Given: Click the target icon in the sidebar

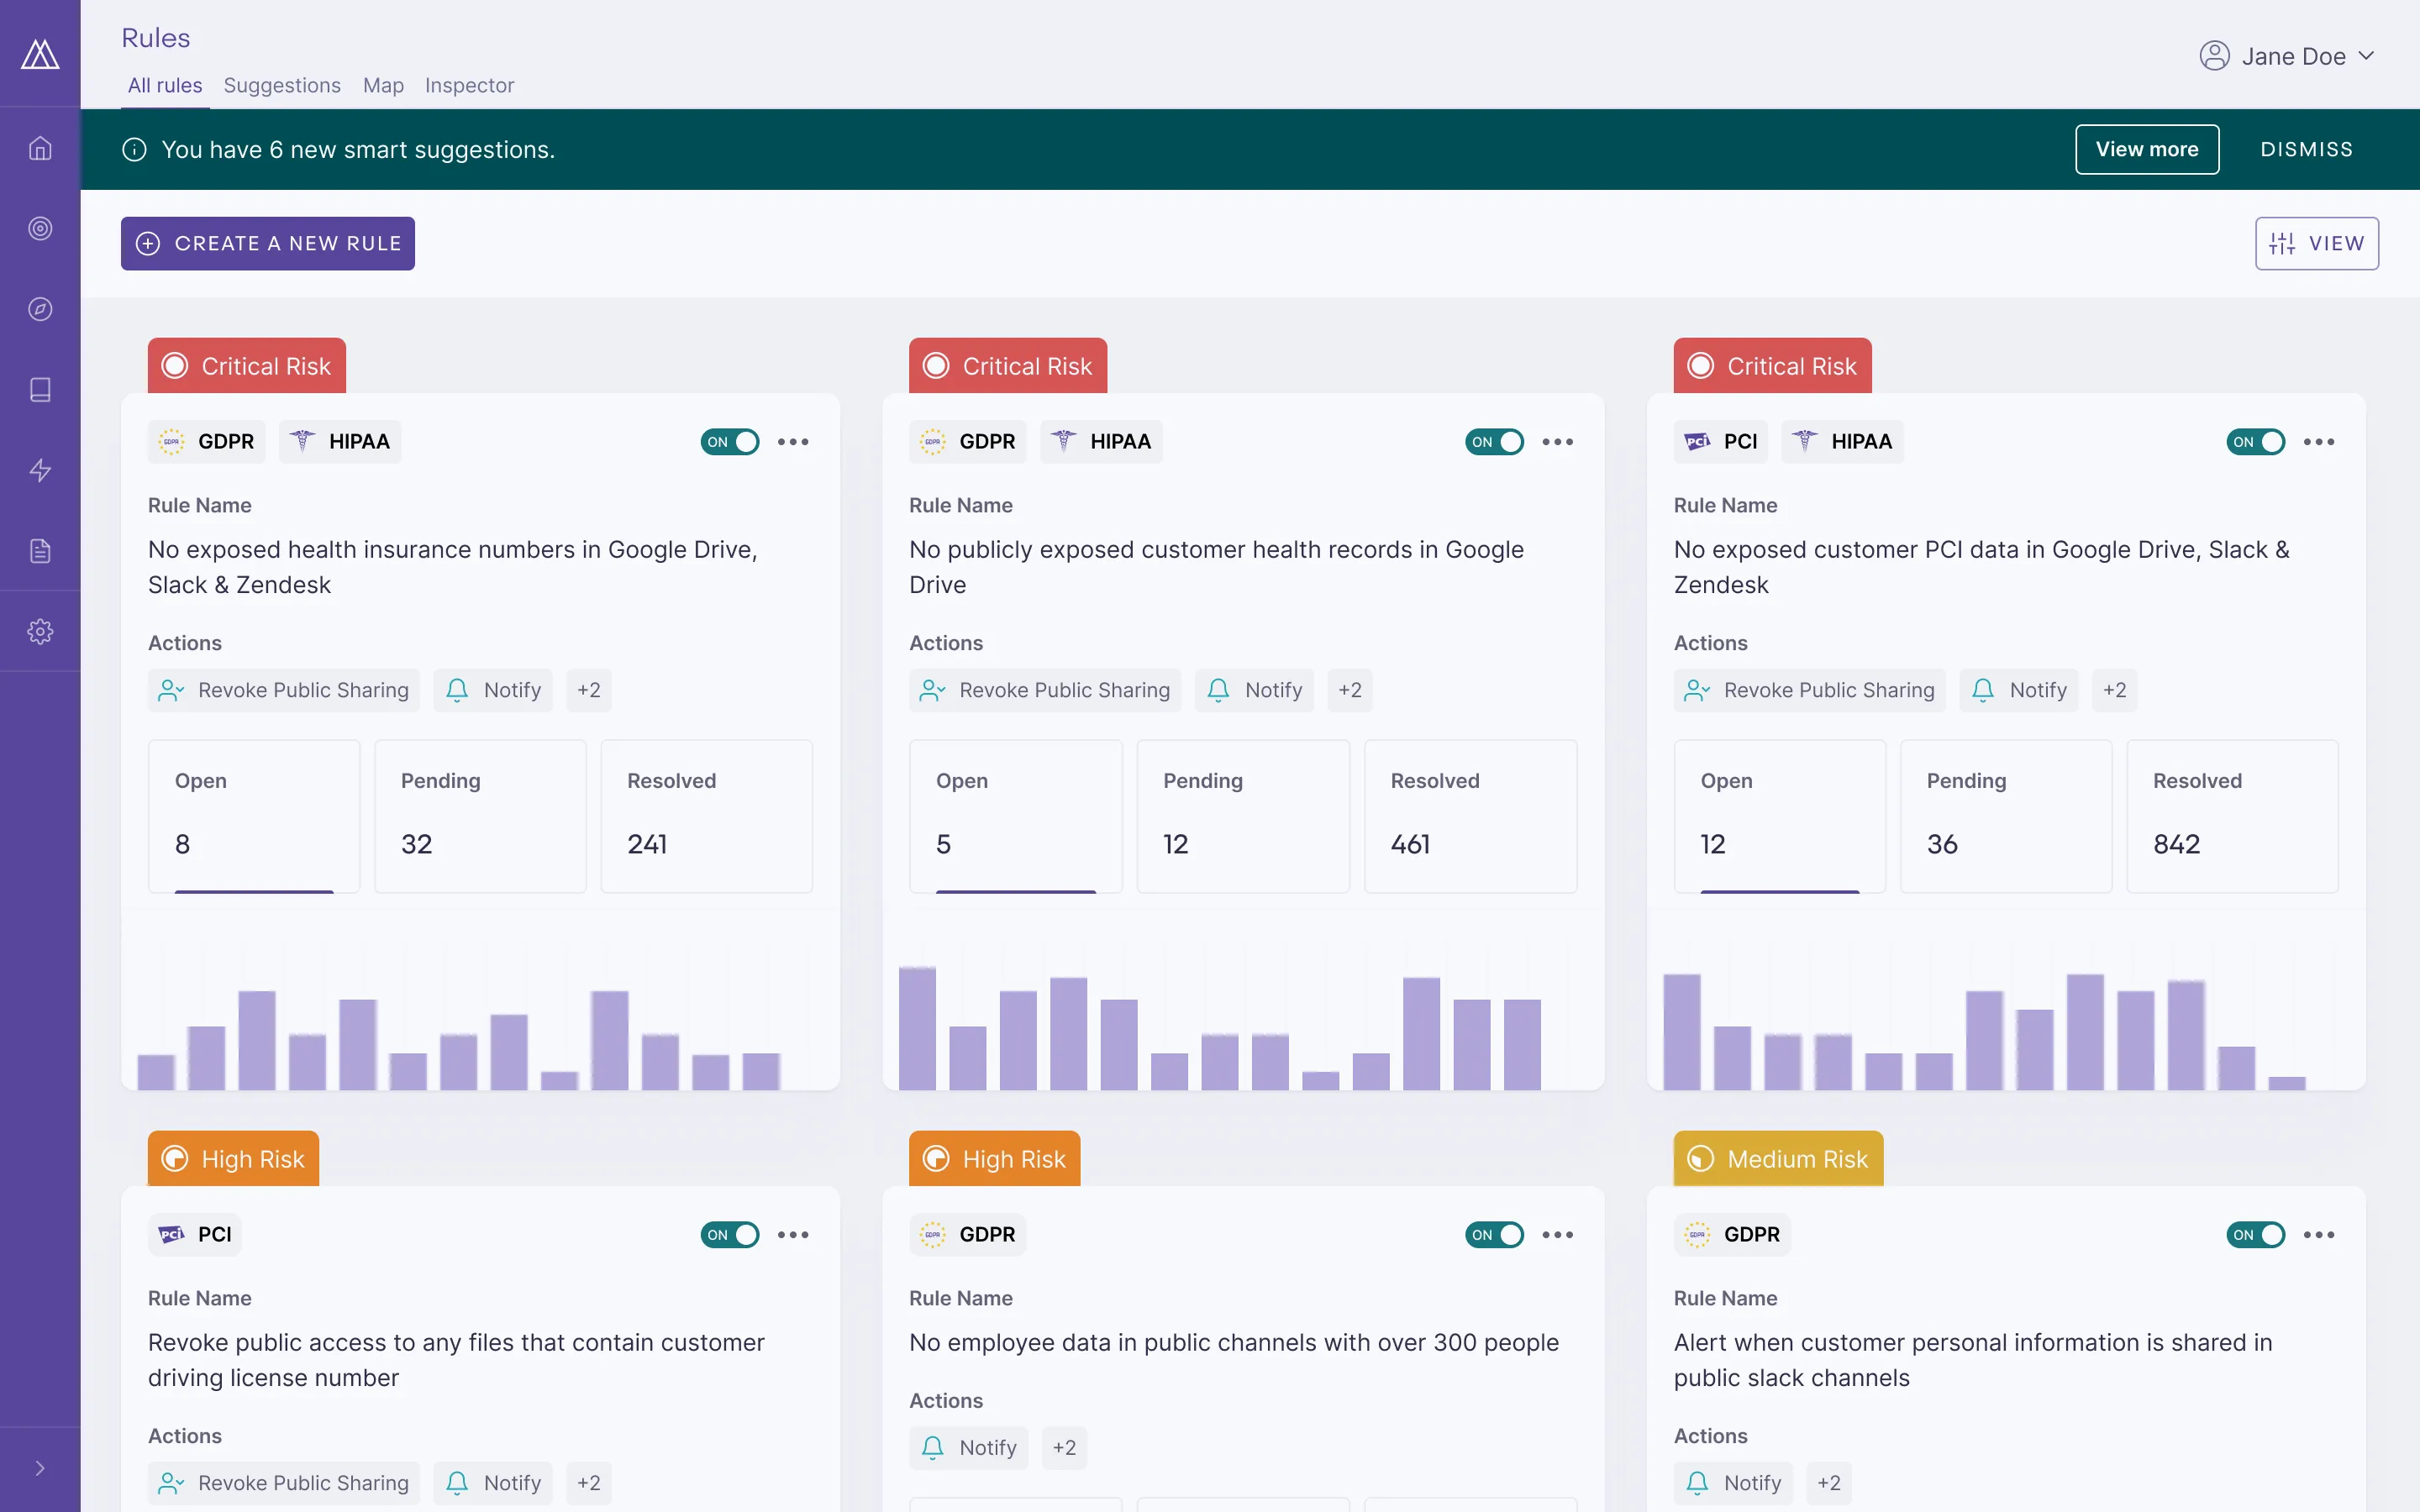Looking at the screenshot, I should pyautogui.click(x=40, y=228).
